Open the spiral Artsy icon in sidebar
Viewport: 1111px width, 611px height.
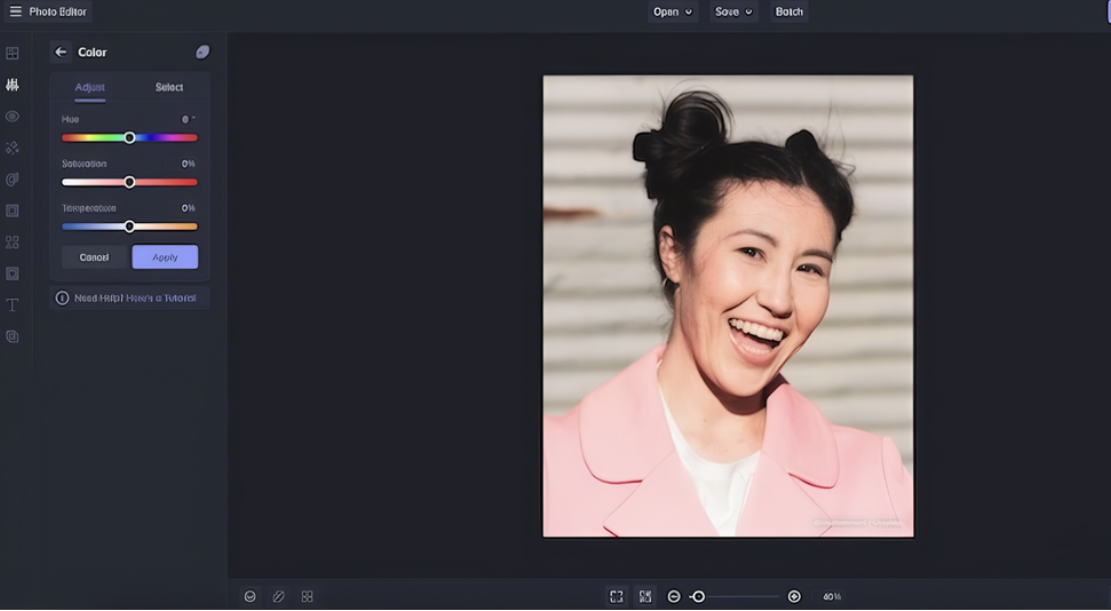click(12, 179)
